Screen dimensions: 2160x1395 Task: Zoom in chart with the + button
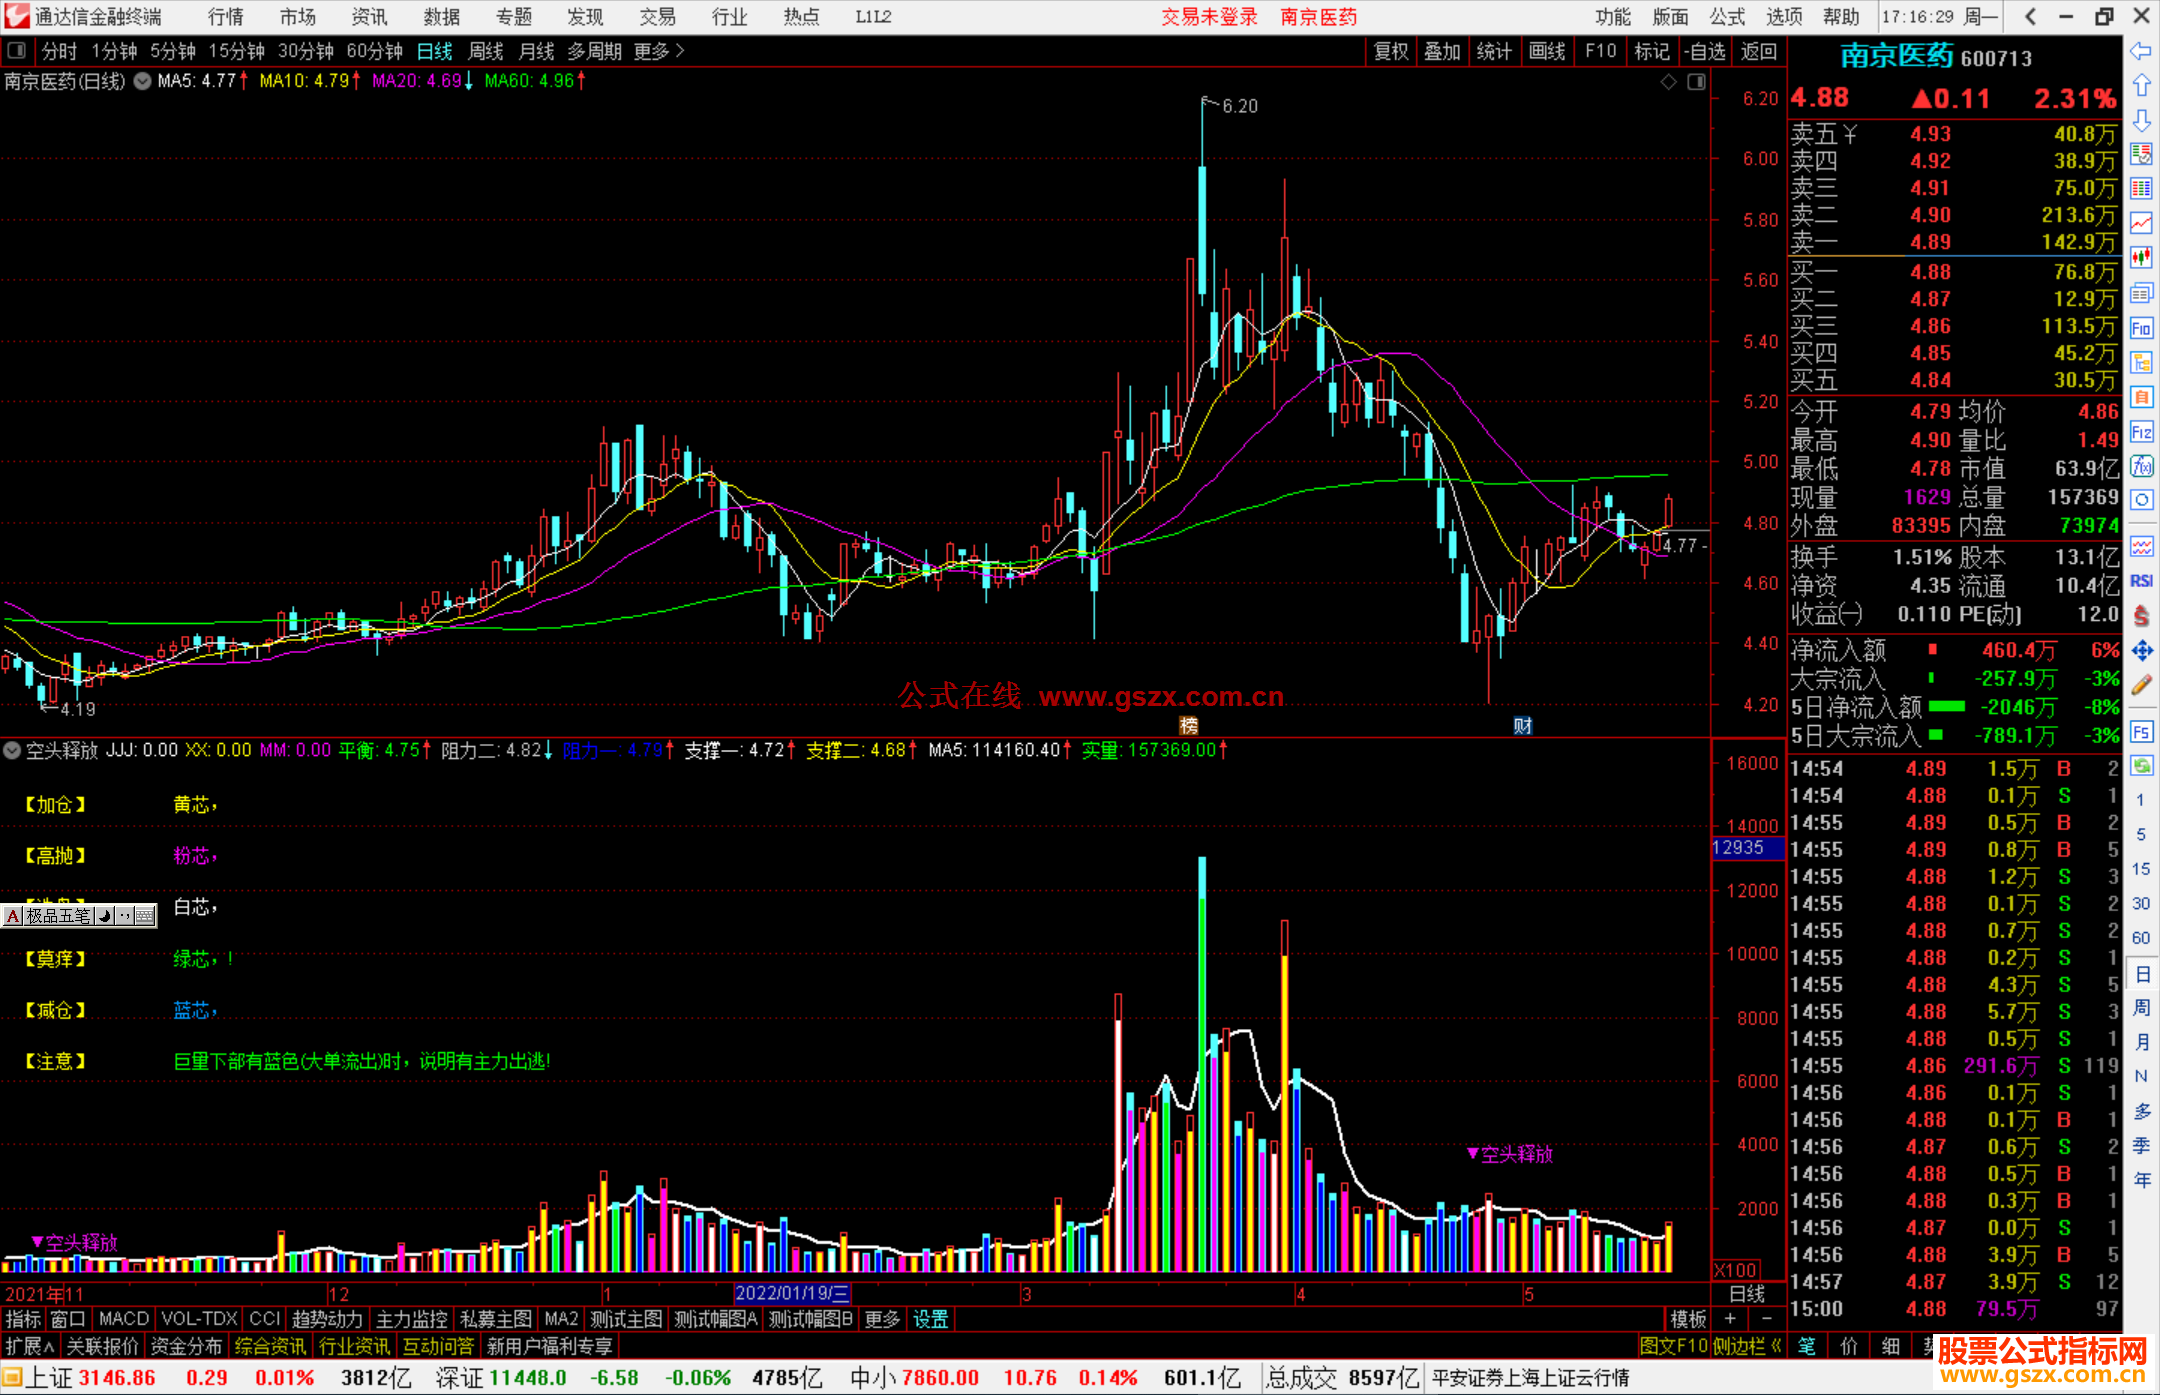(x=1731, y=1320)
